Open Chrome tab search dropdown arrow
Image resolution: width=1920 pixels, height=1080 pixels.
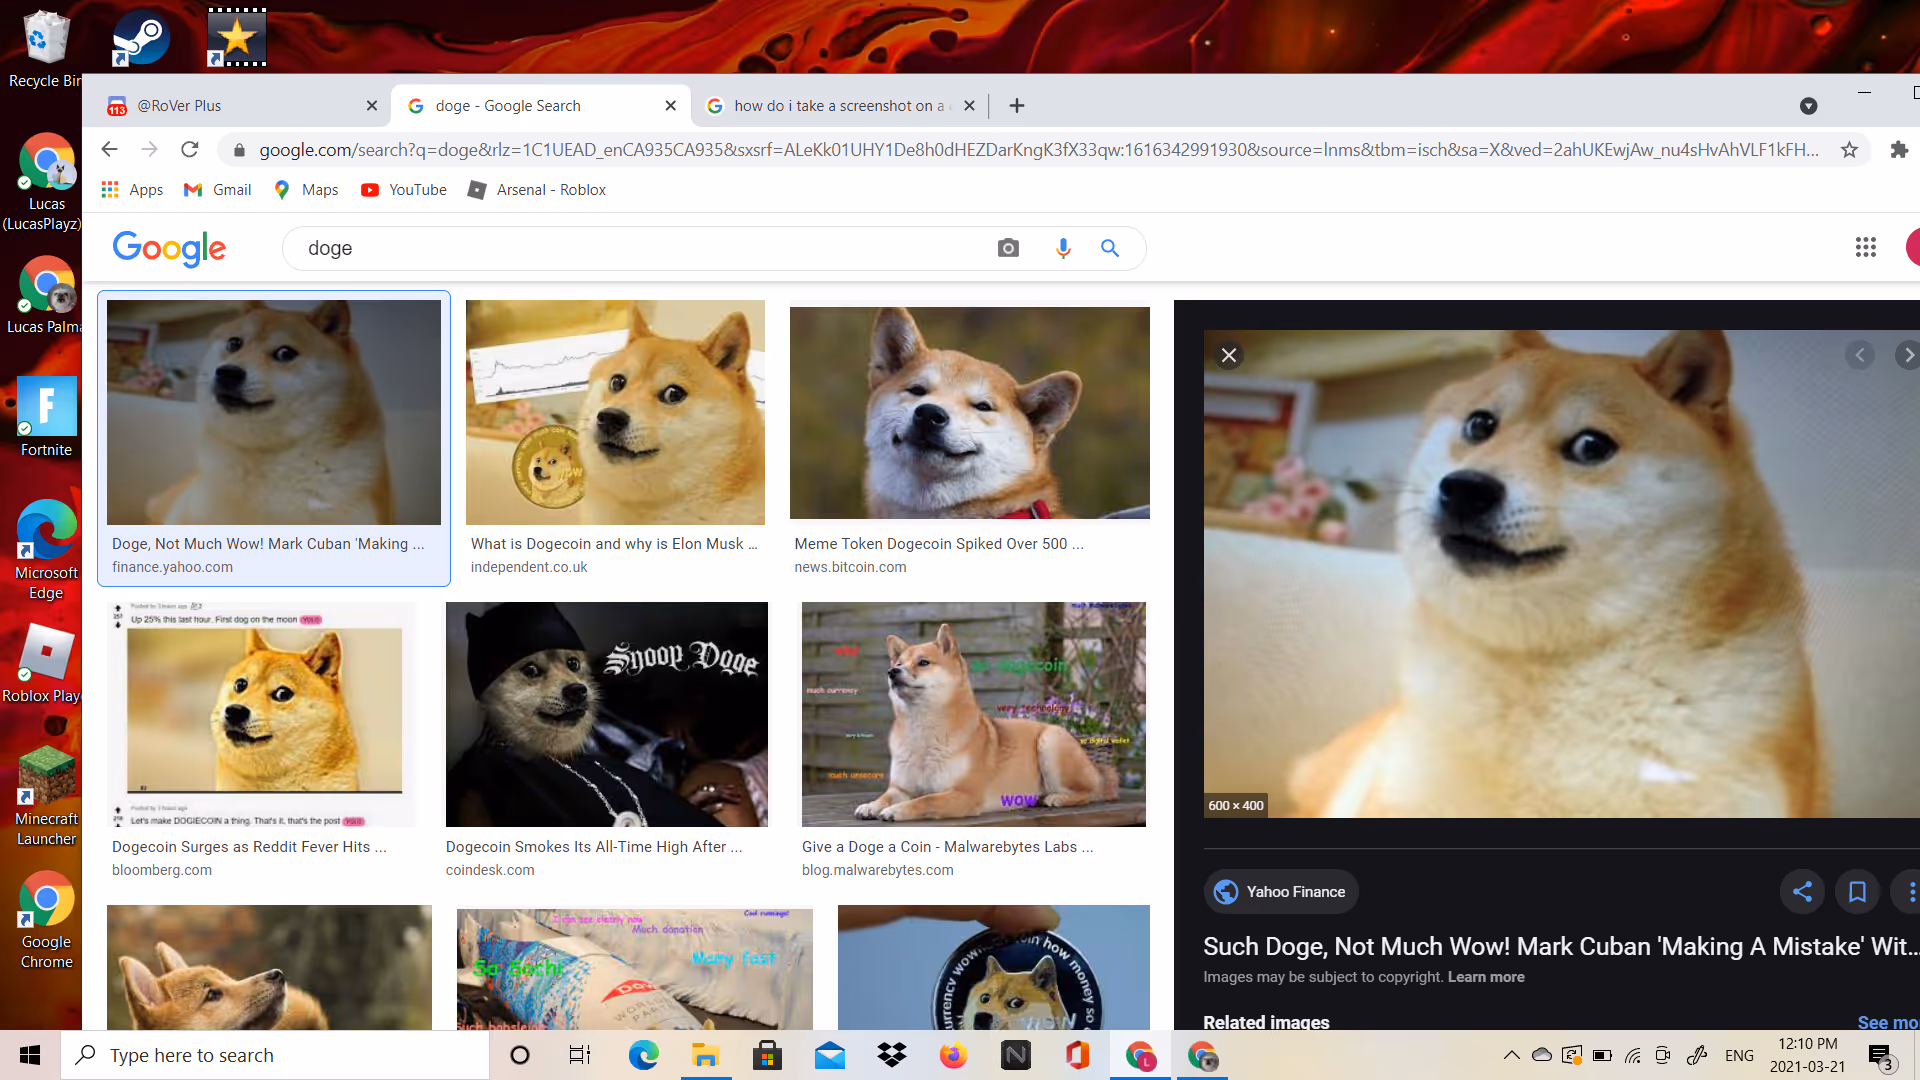pos(1808,106)
